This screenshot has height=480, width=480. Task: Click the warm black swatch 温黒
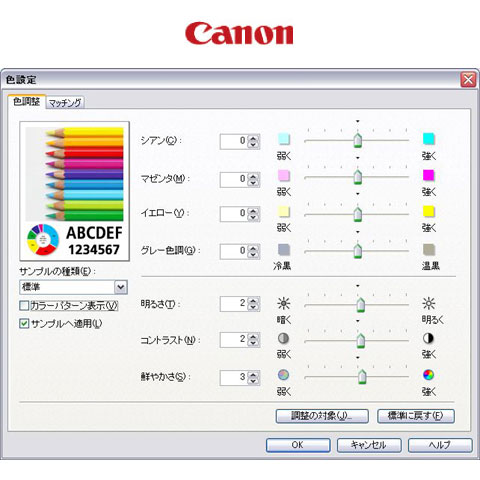[x=429, y=250]
